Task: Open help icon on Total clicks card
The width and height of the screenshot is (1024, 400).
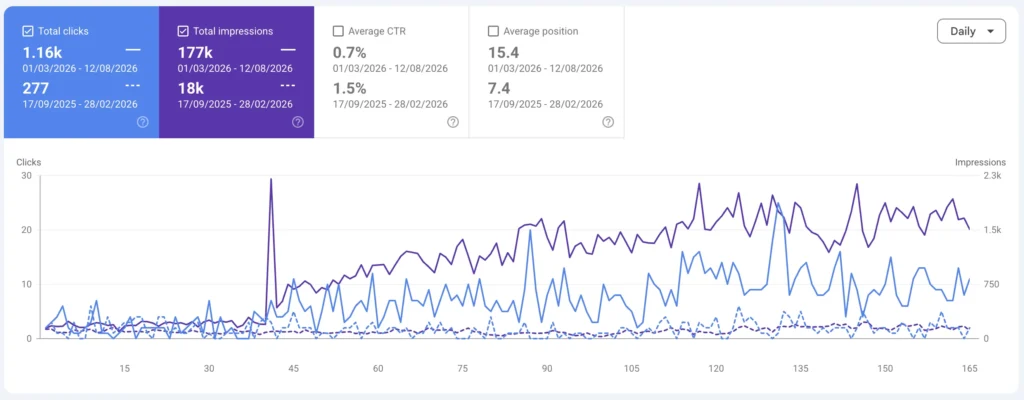Action: click(142, 122)
